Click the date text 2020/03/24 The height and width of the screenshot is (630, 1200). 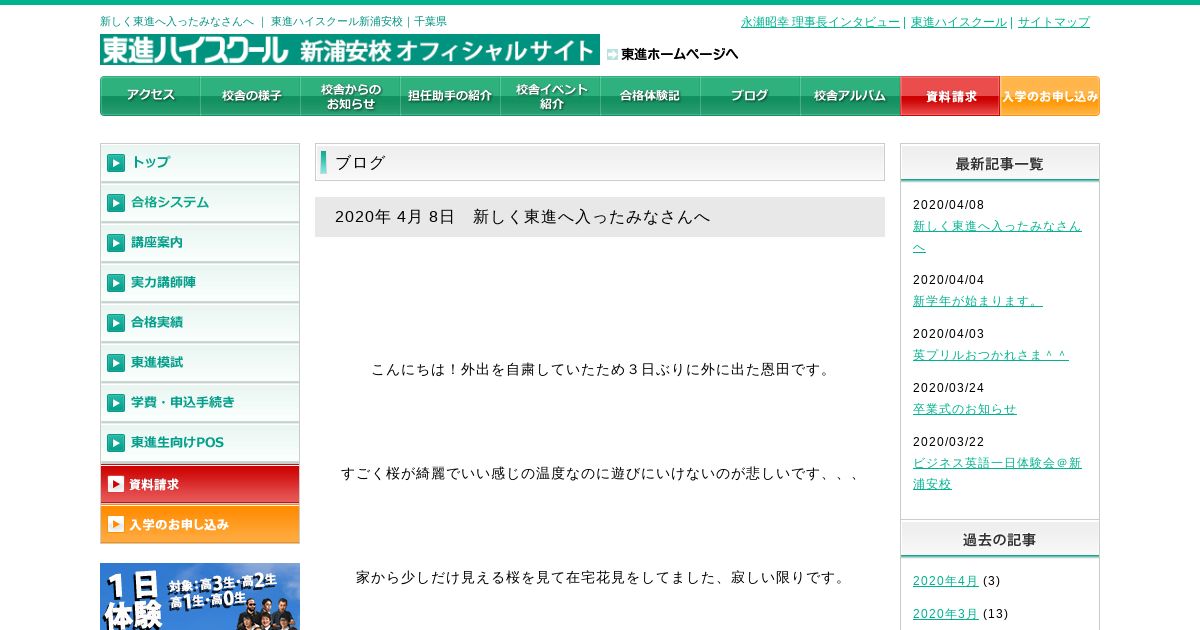(x=948, y=388)
